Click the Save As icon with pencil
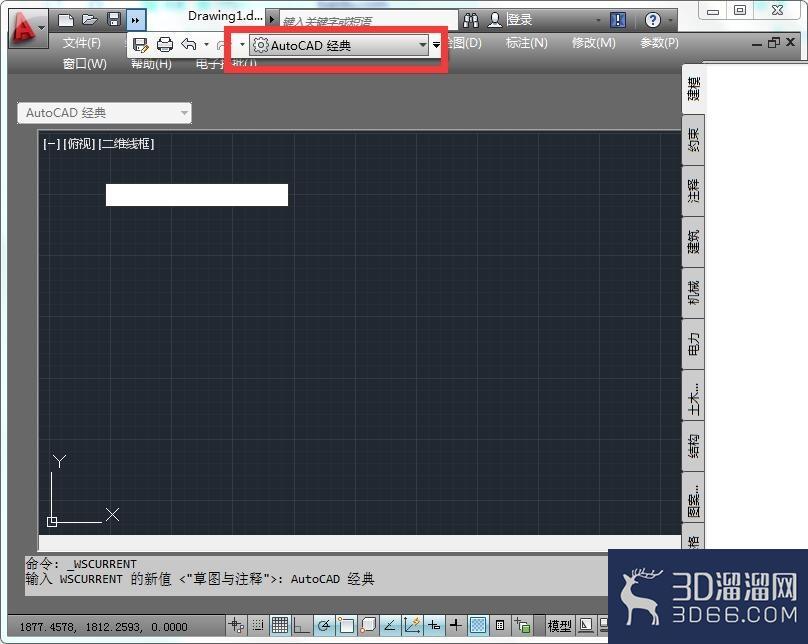 [x=140, y=45]
